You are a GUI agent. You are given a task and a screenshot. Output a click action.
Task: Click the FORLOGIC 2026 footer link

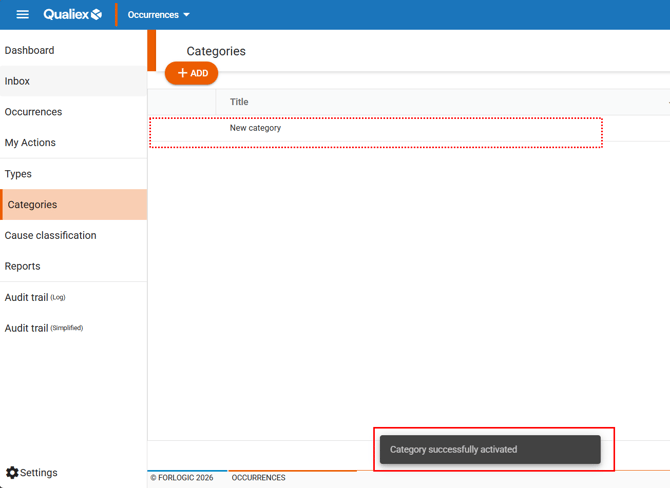click(x=182, y=478)
